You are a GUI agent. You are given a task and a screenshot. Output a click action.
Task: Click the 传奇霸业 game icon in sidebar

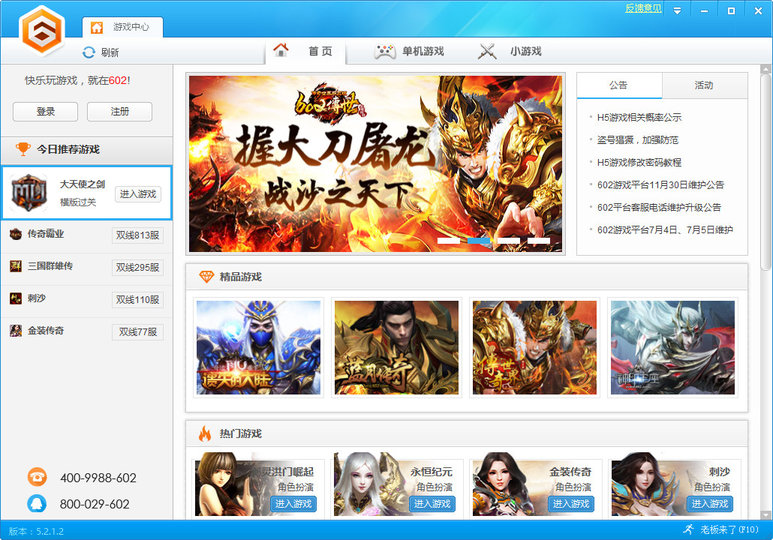pyautogui.click(x=16, y=234)
